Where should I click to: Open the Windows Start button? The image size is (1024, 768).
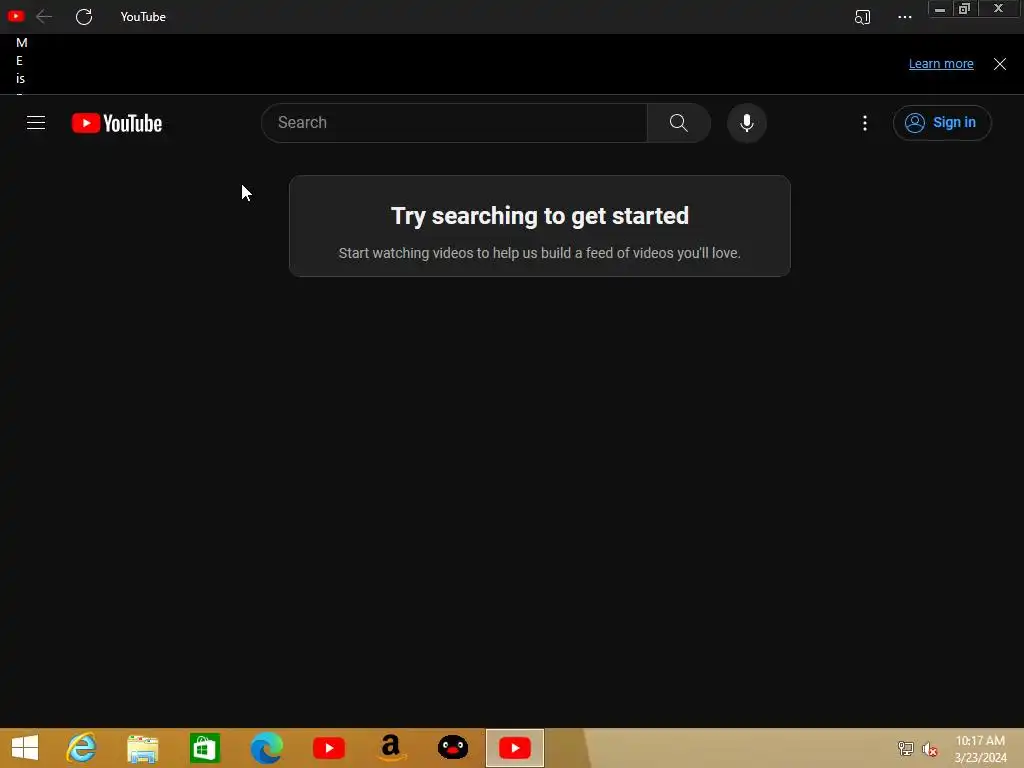click(x=25, y=748)
